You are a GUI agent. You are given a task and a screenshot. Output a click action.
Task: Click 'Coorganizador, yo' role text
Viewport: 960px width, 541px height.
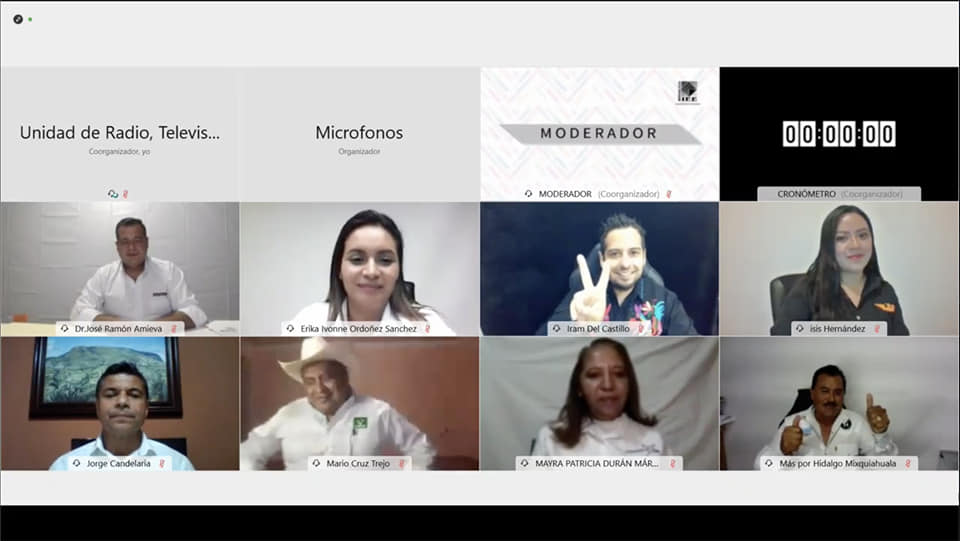click(x=119, y=151)
